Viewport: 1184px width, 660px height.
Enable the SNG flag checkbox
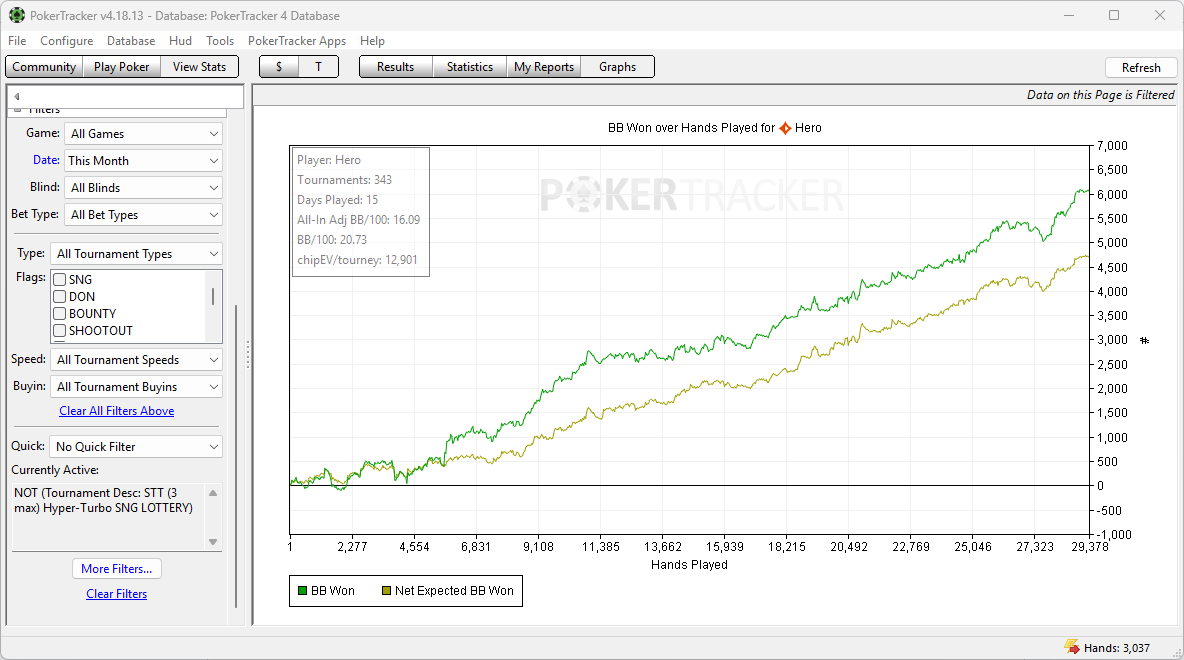point(60,280)
